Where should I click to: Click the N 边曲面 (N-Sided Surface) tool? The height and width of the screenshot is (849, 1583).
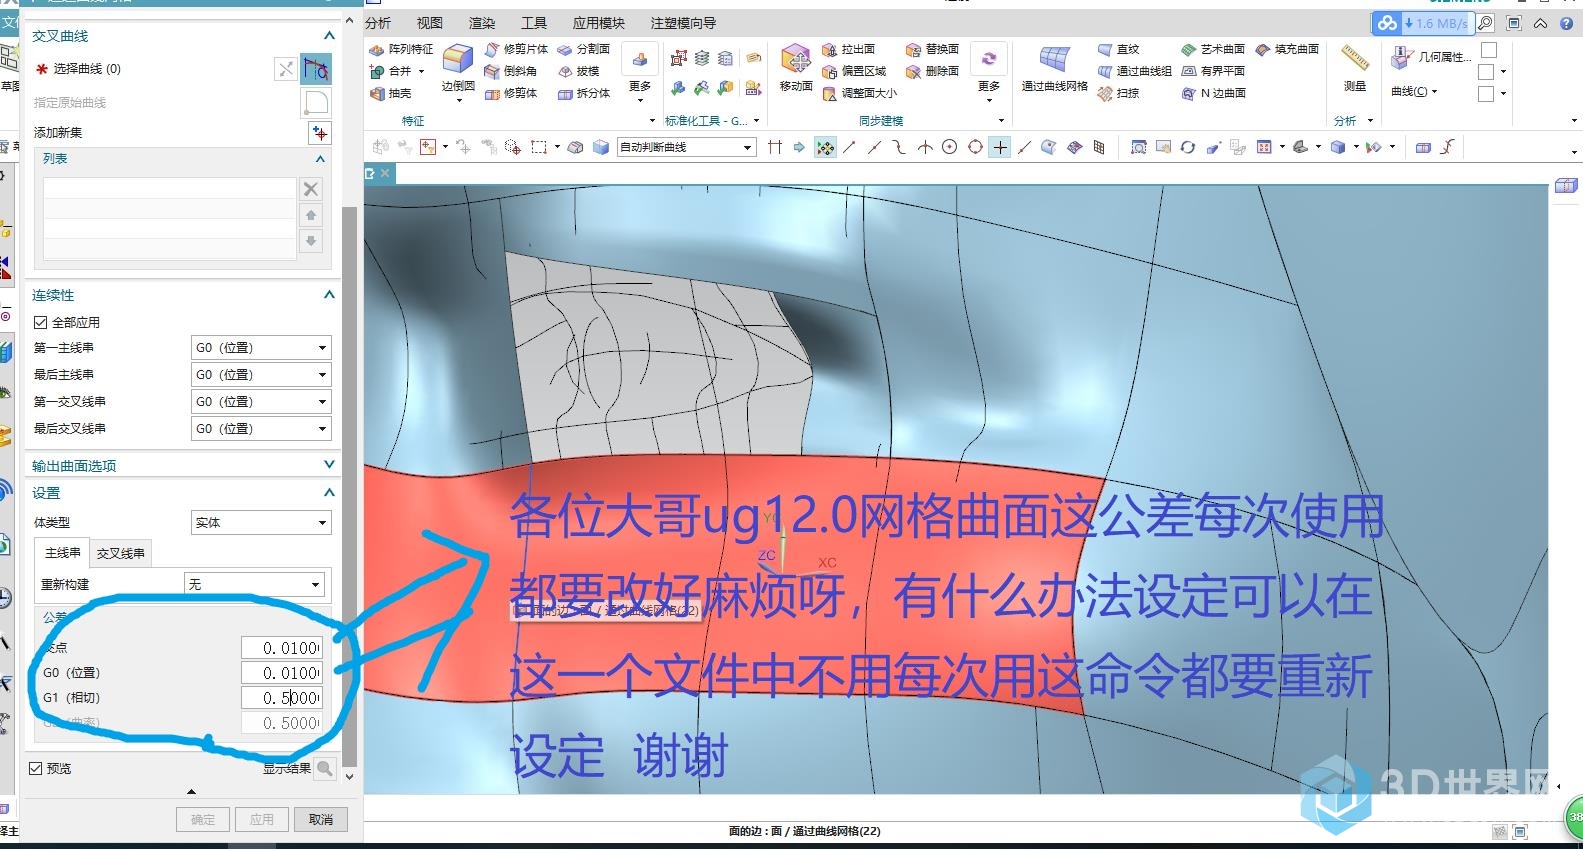tap(1213, 93)
